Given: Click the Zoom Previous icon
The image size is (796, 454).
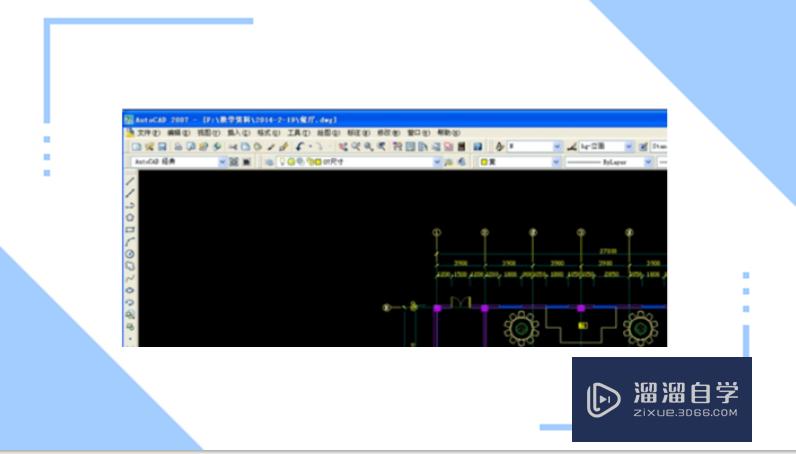Looking at the screenshot, I should 381,147.
